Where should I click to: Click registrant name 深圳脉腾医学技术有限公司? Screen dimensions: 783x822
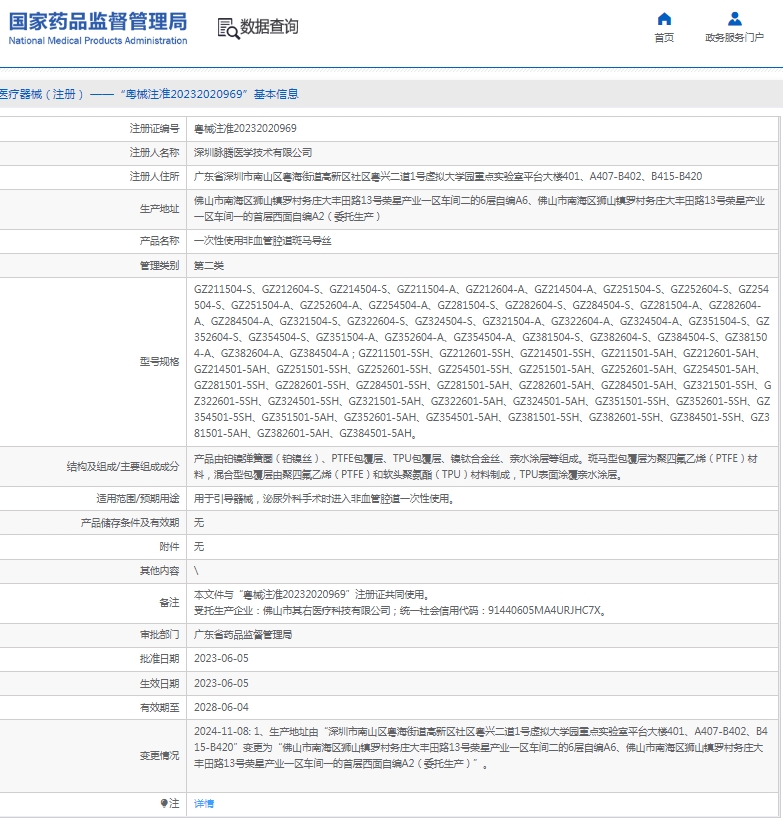253,153
